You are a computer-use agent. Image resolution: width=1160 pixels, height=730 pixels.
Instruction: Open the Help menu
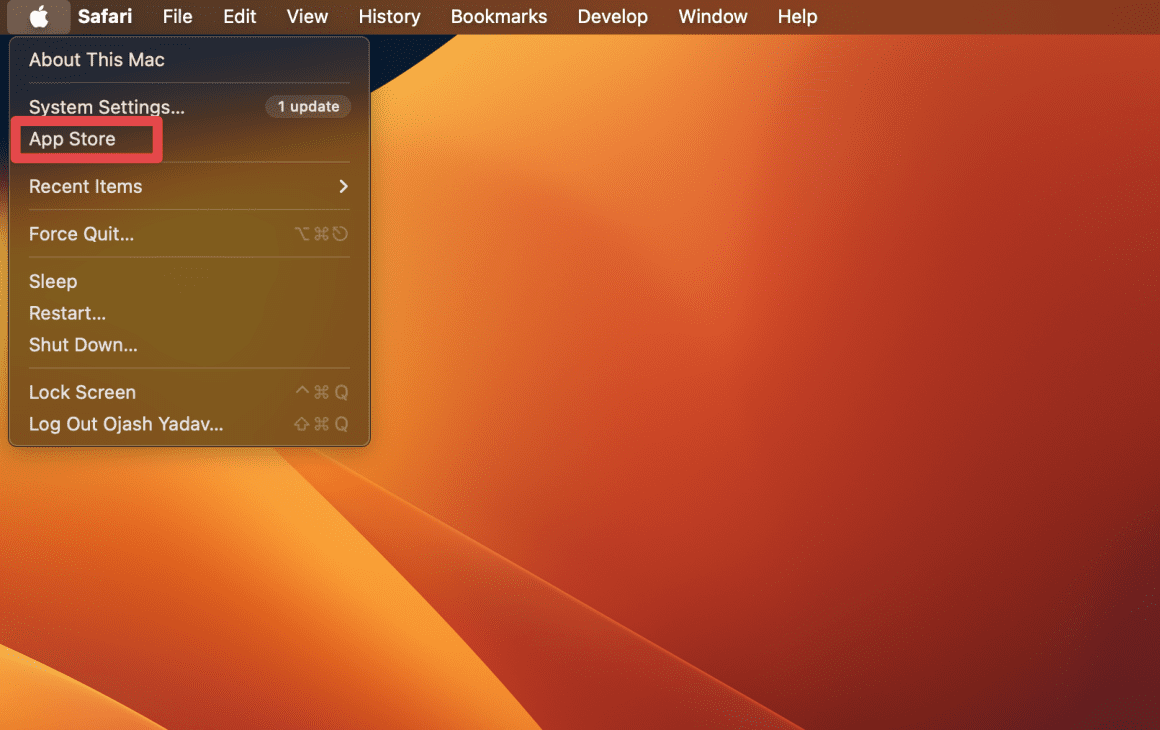(x=797, y=17)
